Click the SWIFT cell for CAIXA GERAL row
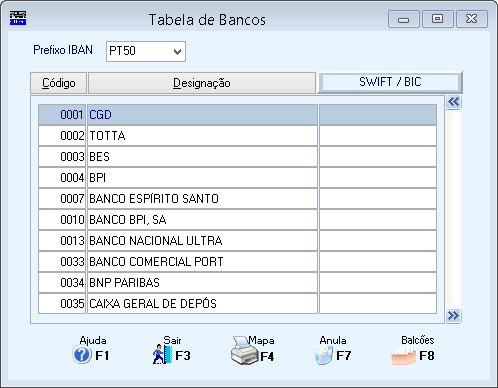The image size is (498, 388). (378, 304)
